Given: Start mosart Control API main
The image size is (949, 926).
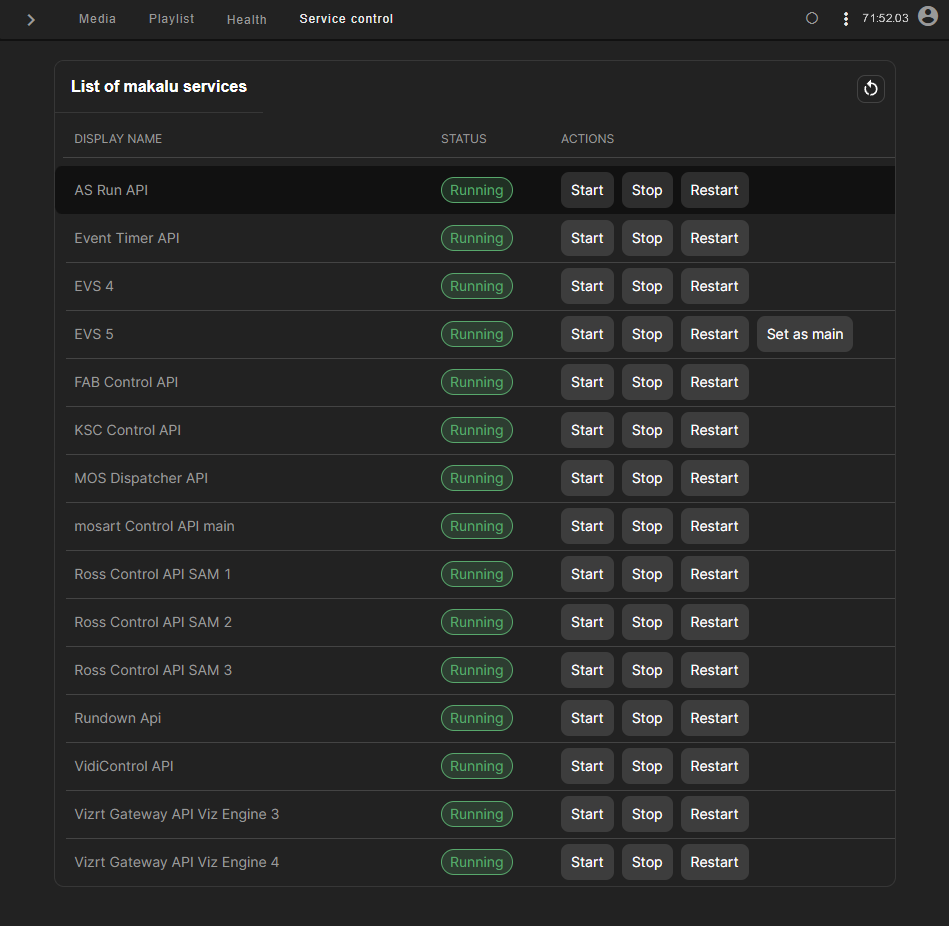Looking at the screenshot, I should point(587,526).
